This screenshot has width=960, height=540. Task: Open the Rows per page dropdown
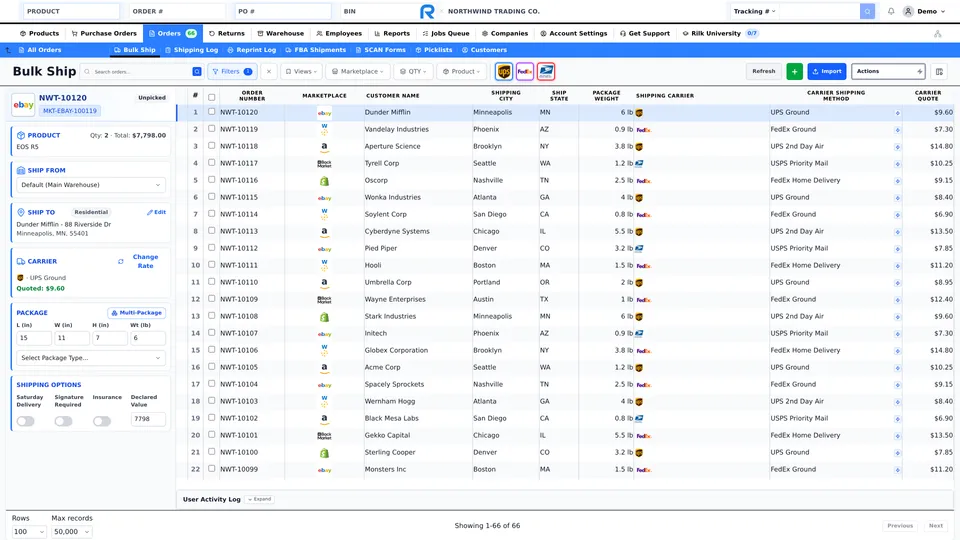28,531
